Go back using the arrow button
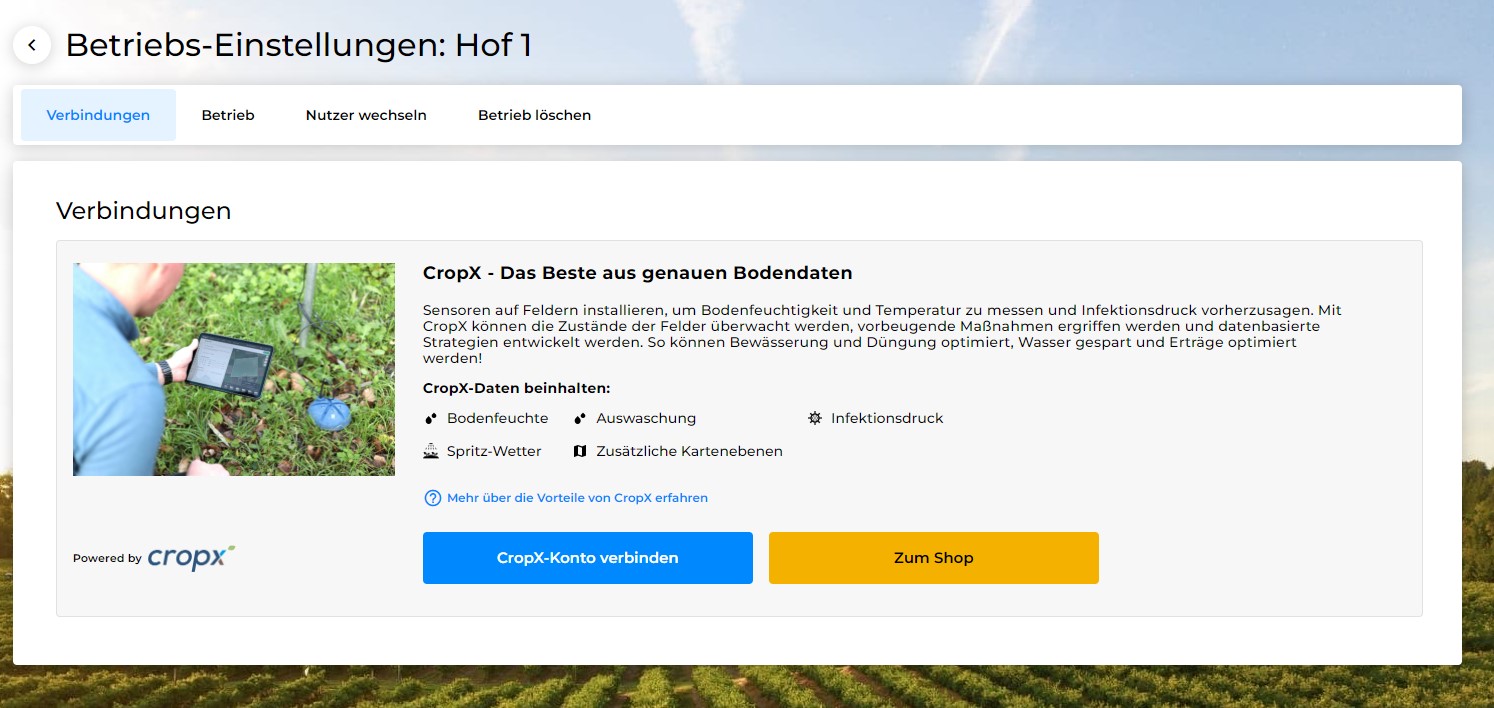The image size is (1494, 708). click(x=32, y=45)
